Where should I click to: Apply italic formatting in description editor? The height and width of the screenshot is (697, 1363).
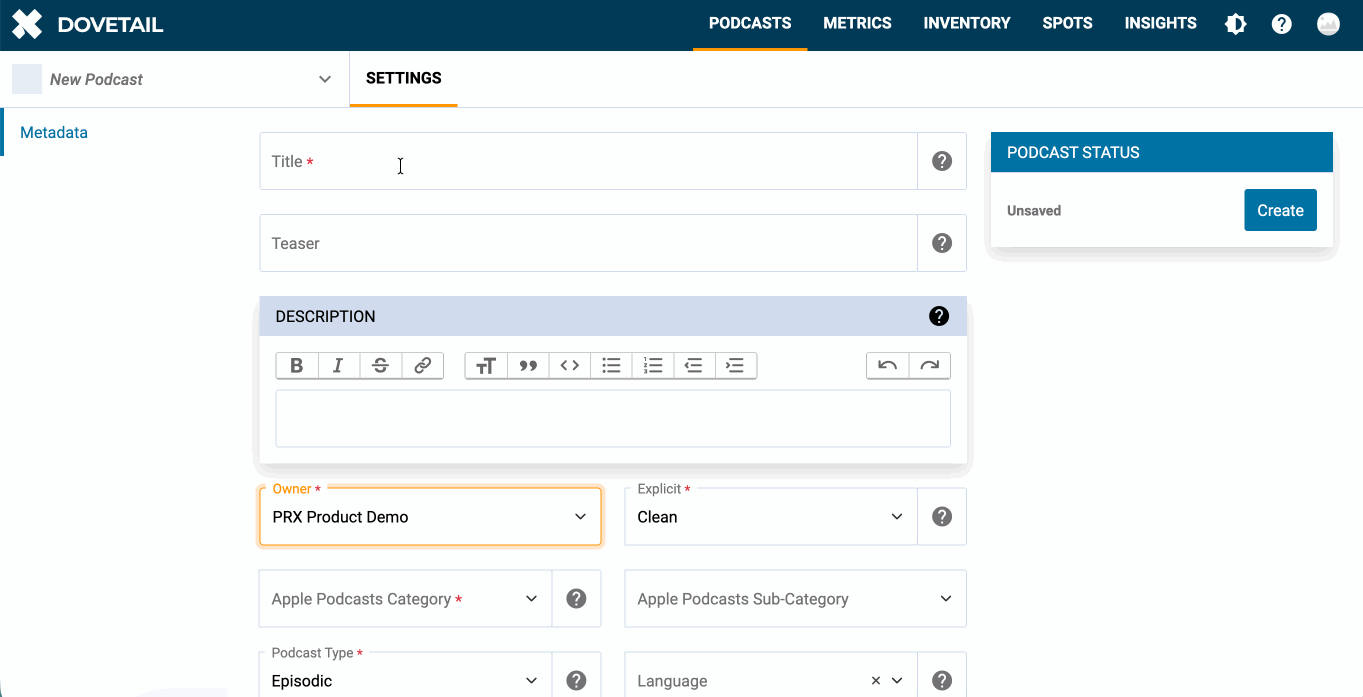pos(339,366)
